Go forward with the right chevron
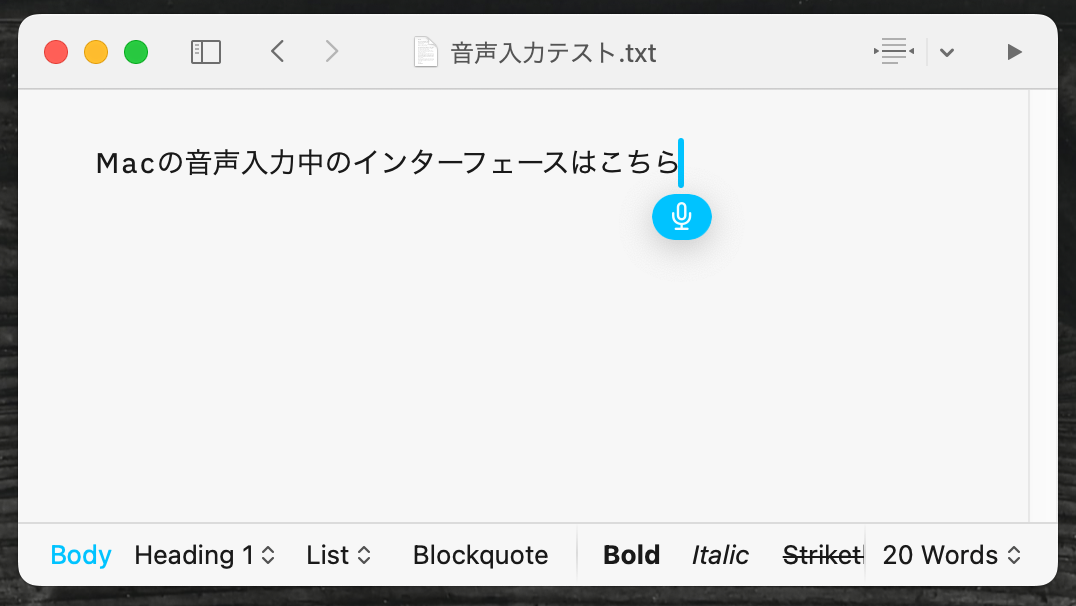 pyautogui.click(x=332, y=52)
